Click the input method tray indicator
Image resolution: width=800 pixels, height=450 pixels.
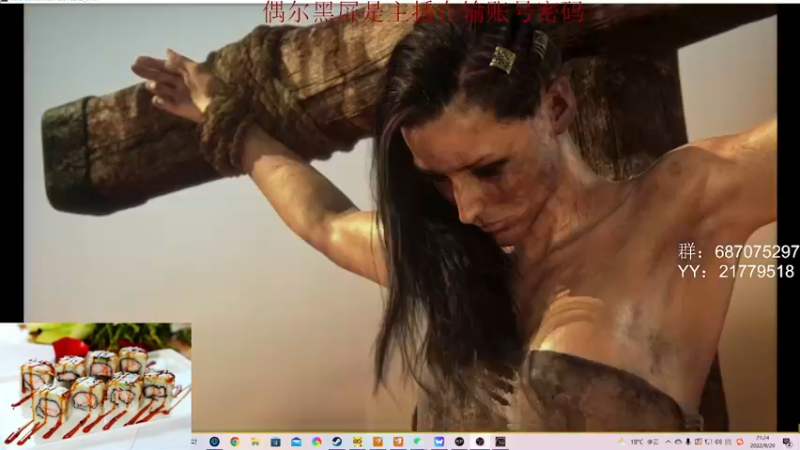tap(728, 442)
